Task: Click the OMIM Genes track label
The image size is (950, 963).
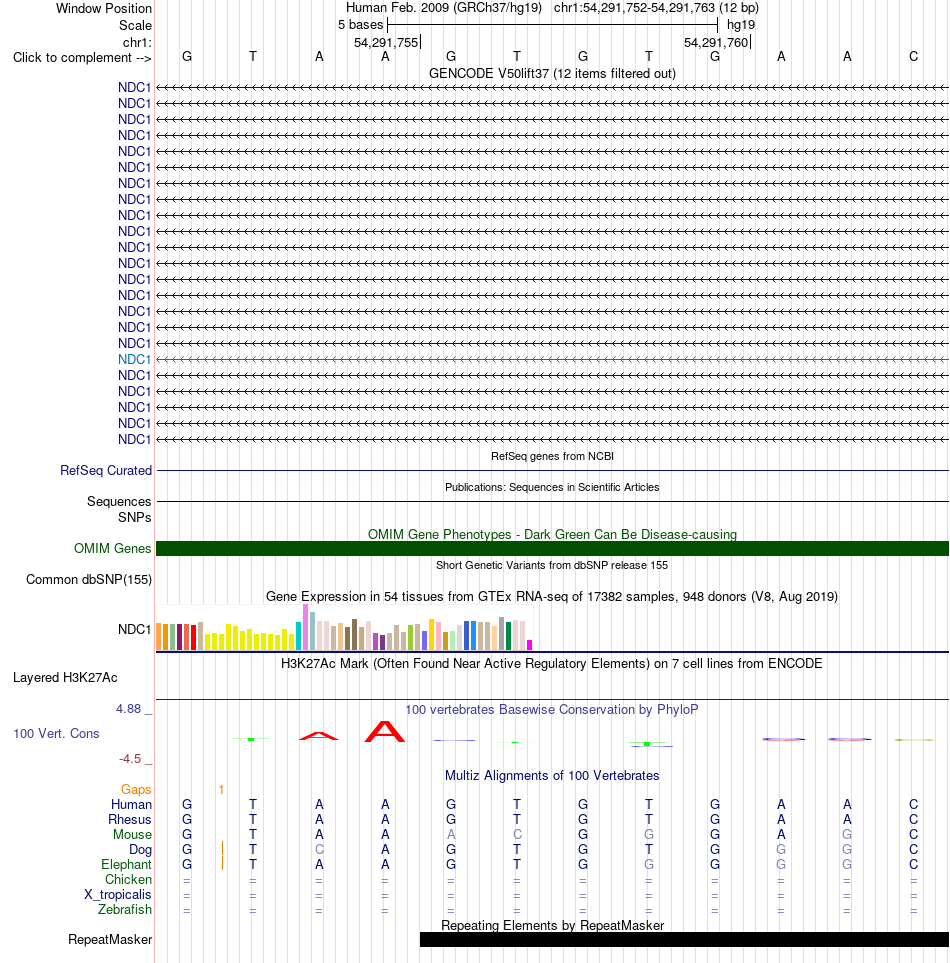Action: coord(112,548)
